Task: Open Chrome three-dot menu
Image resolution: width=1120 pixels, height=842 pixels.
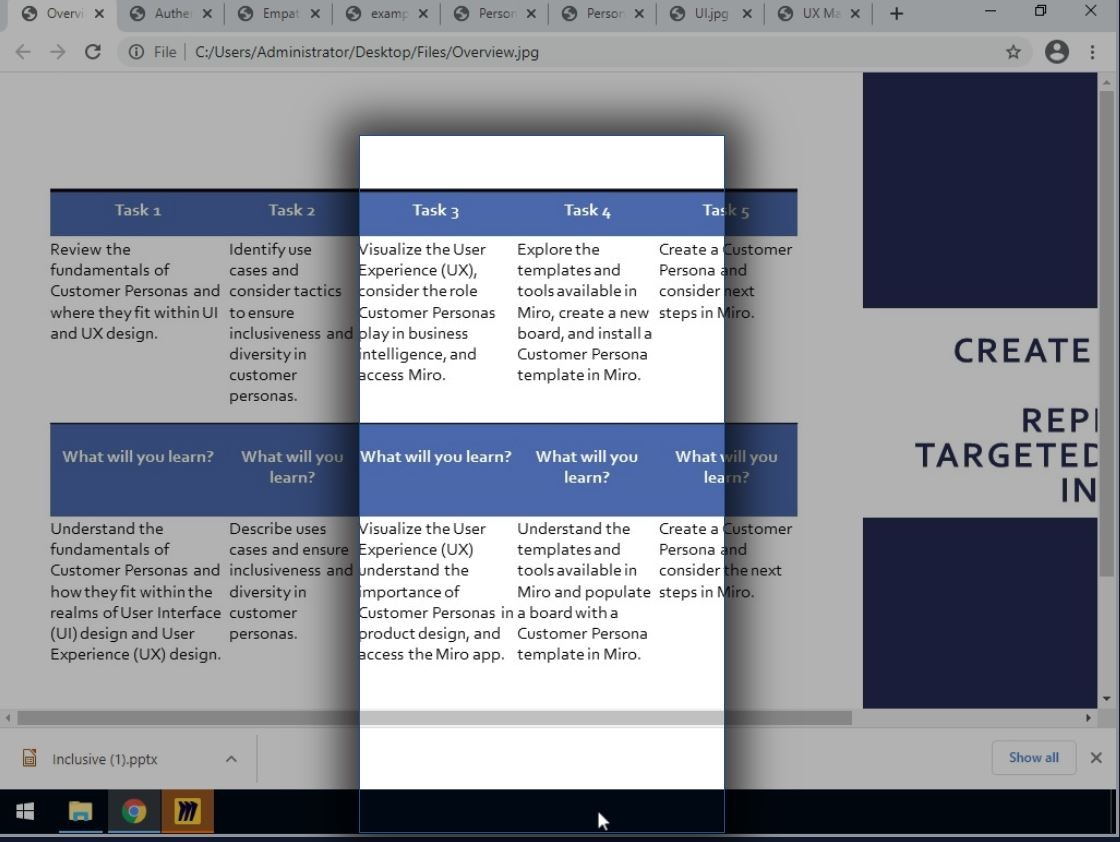Action: point(1092,52)
